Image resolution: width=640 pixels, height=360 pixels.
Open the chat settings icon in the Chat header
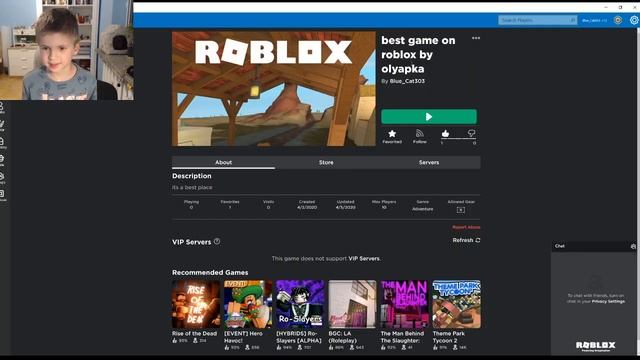633,246
